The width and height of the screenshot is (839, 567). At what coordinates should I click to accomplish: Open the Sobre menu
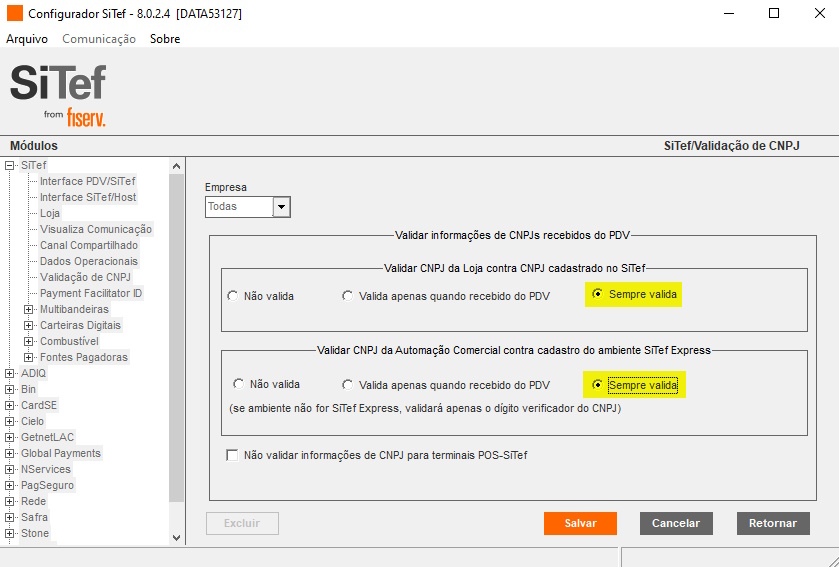tap(165, 39)
